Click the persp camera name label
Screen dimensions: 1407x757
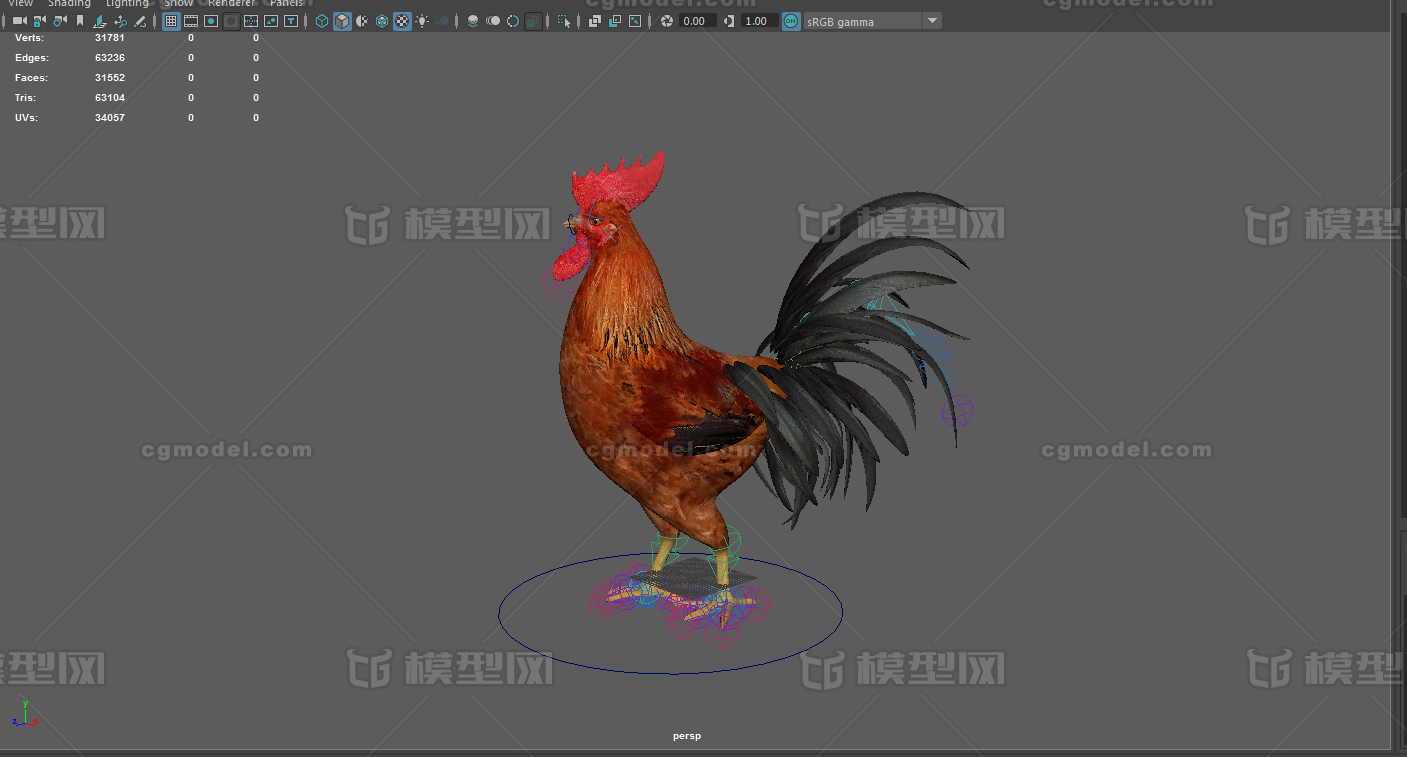[x=687, y=736]
